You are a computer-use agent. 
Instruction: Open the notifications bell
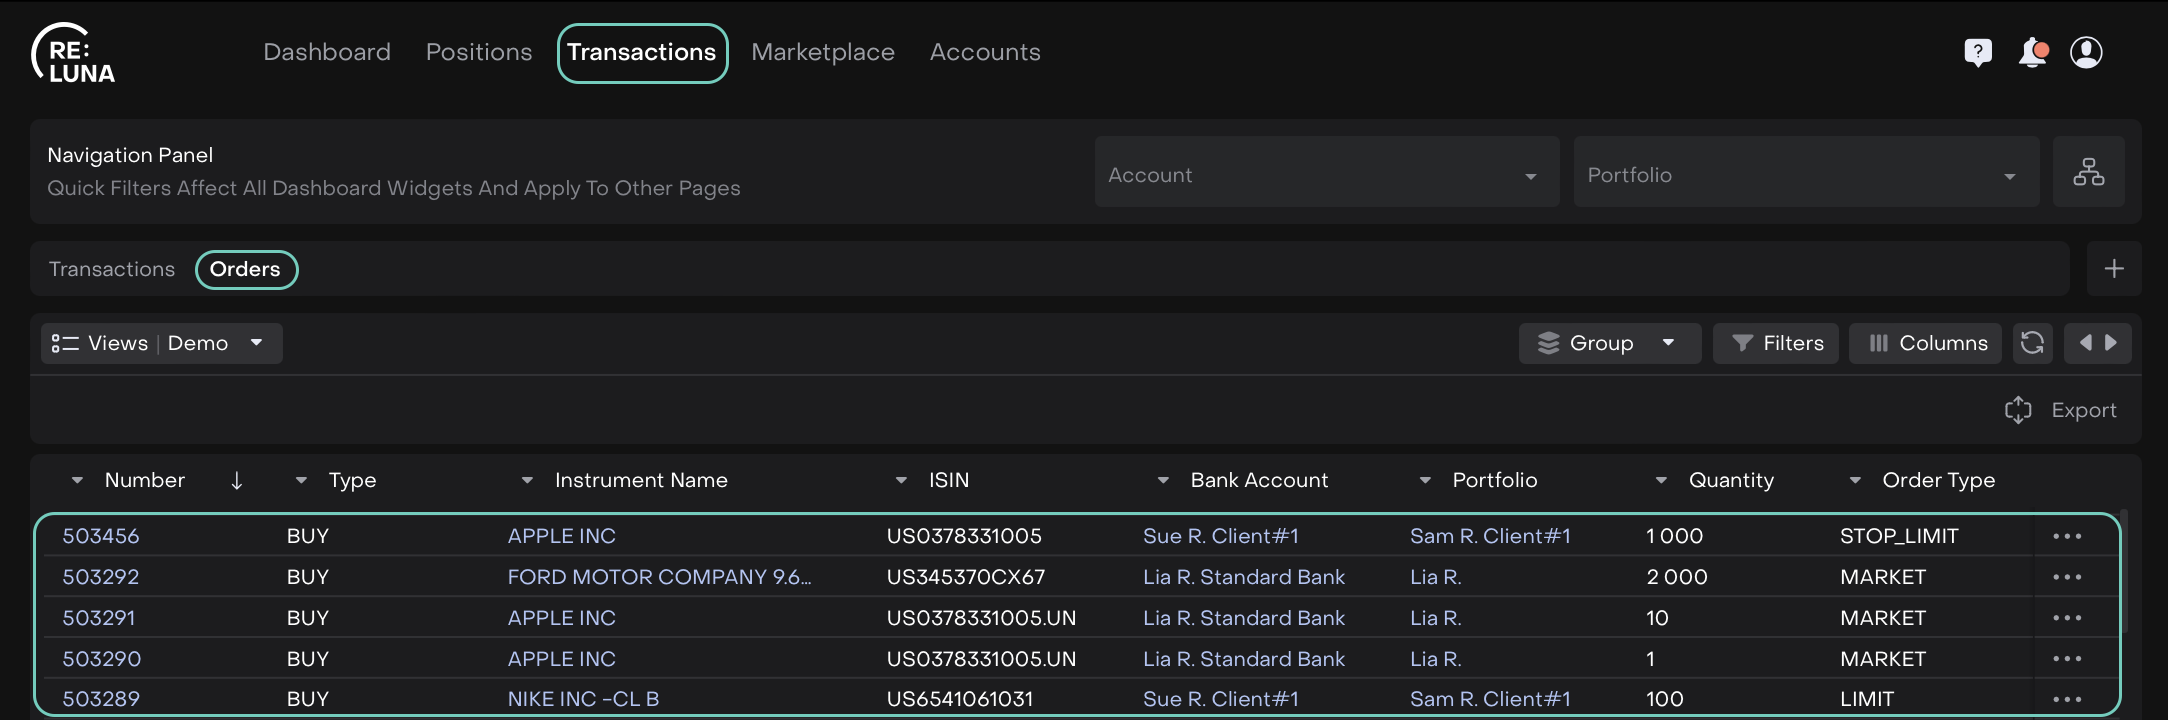[x=2032, y=52]
